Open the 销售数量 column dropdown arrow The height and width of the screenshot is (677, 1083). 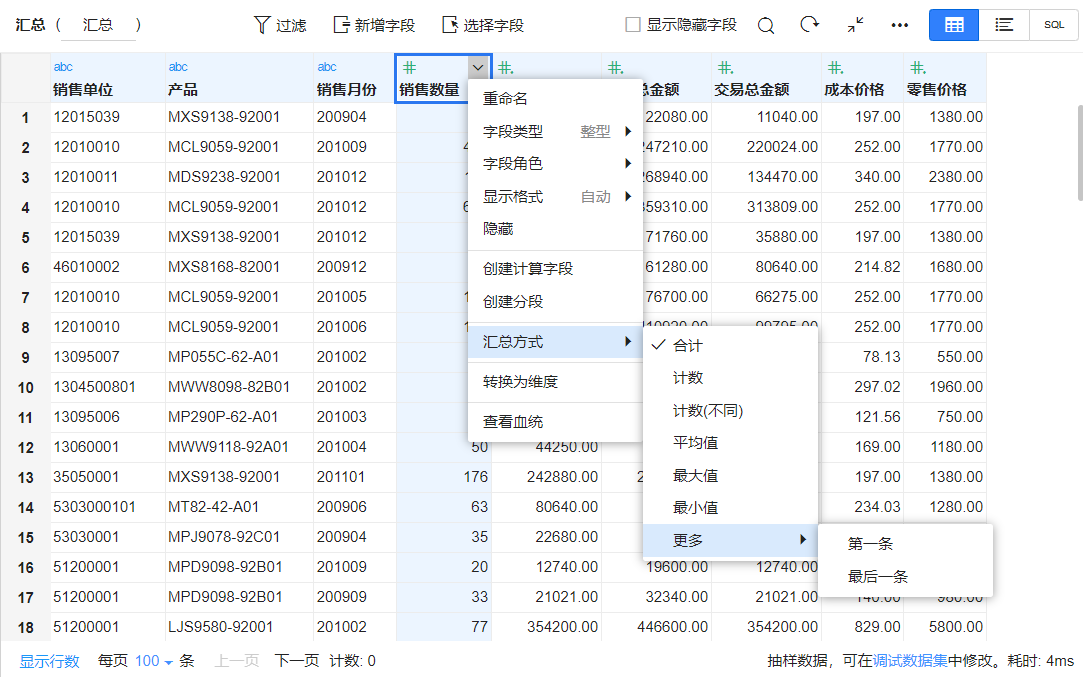(478, 67)
